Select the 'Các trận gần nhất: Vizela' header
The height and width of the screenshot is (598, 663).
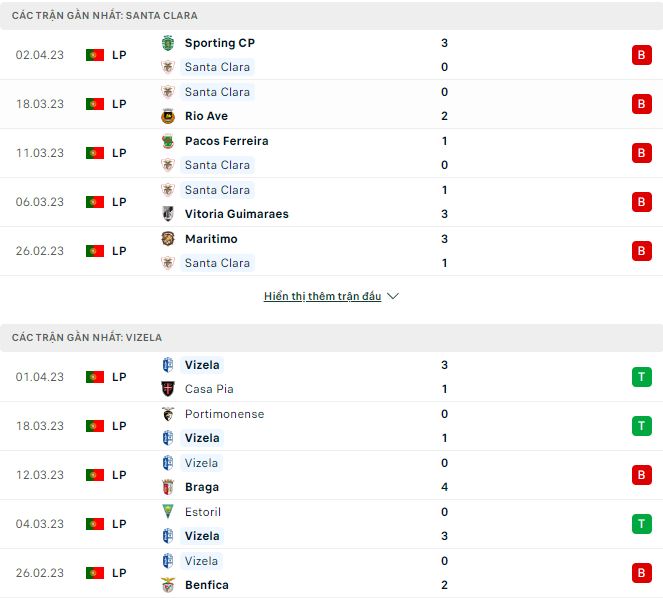[x=87, y=338]
